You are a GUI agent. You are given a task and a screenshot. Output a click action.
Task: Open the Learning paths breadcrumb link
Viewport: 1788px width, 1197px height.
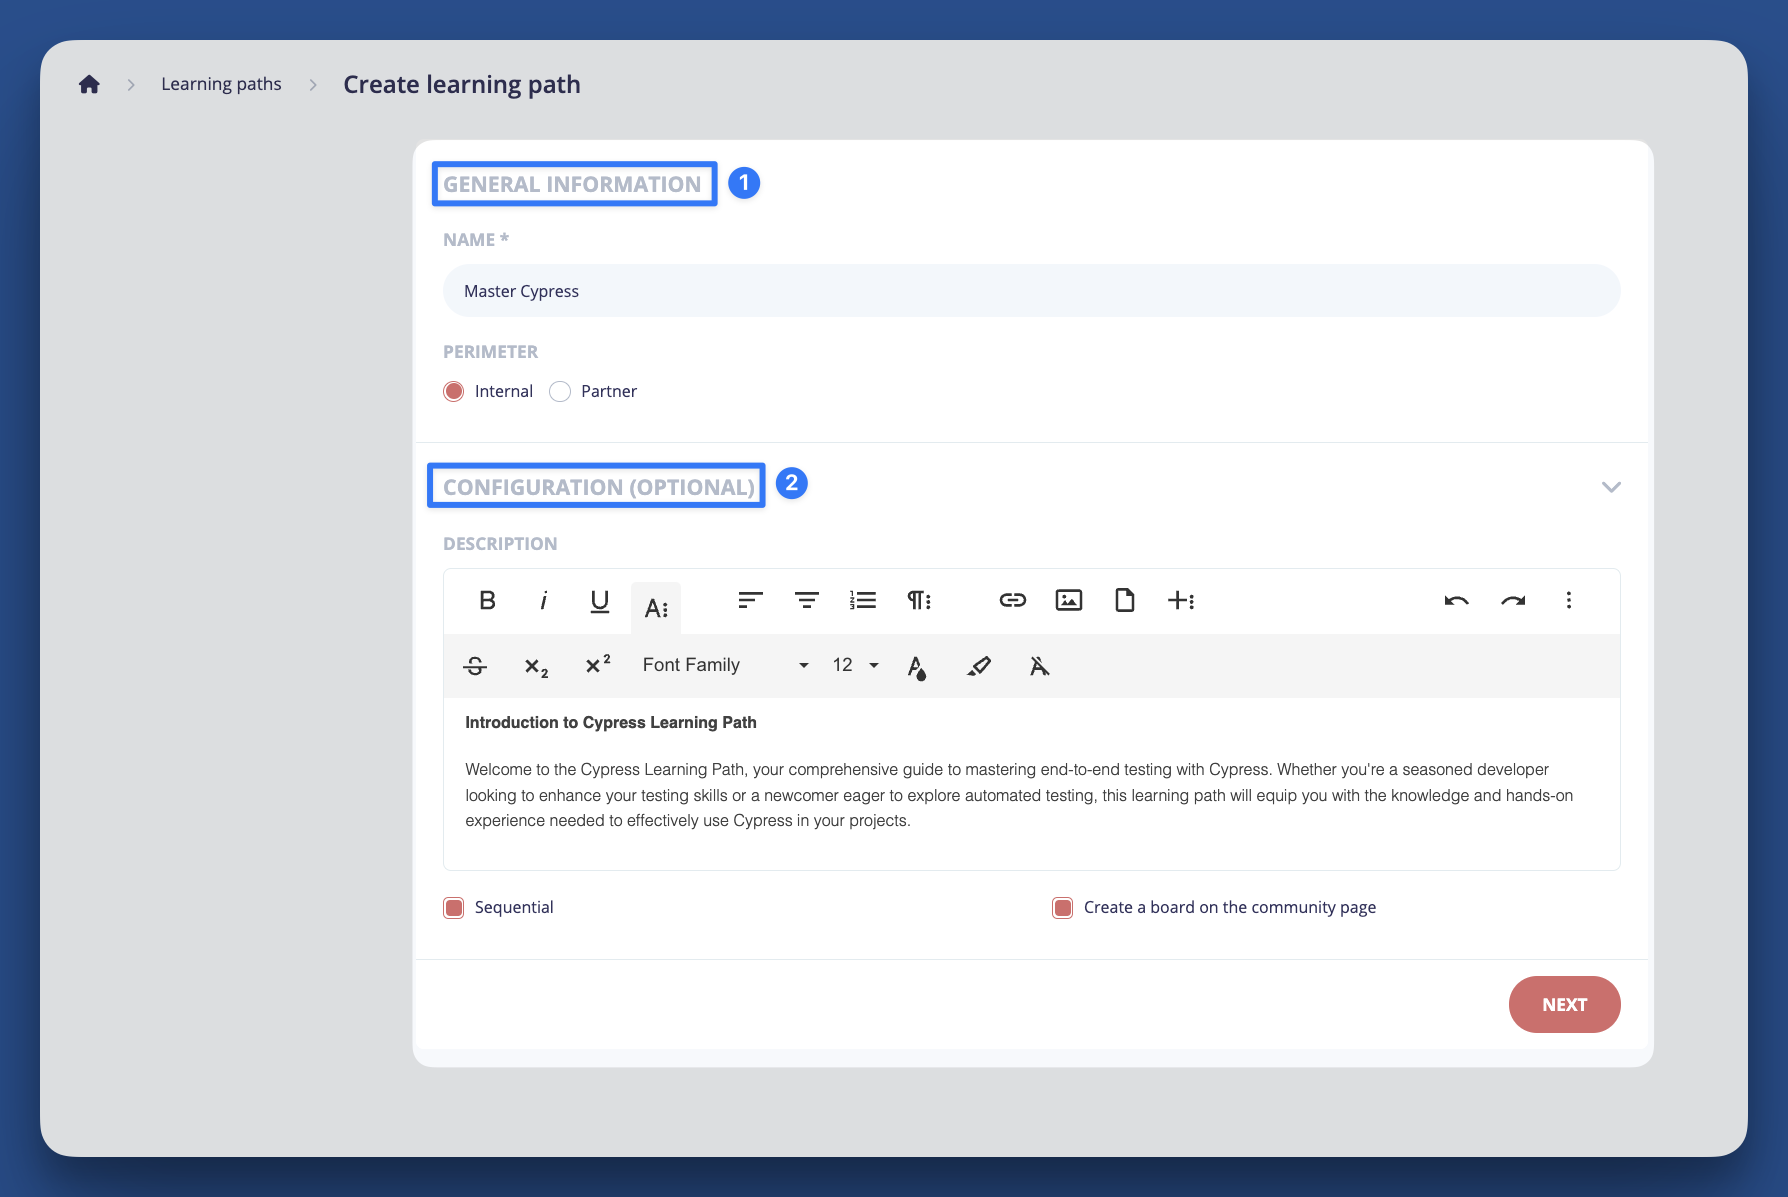pyautogui.click(x=221, y=84)
